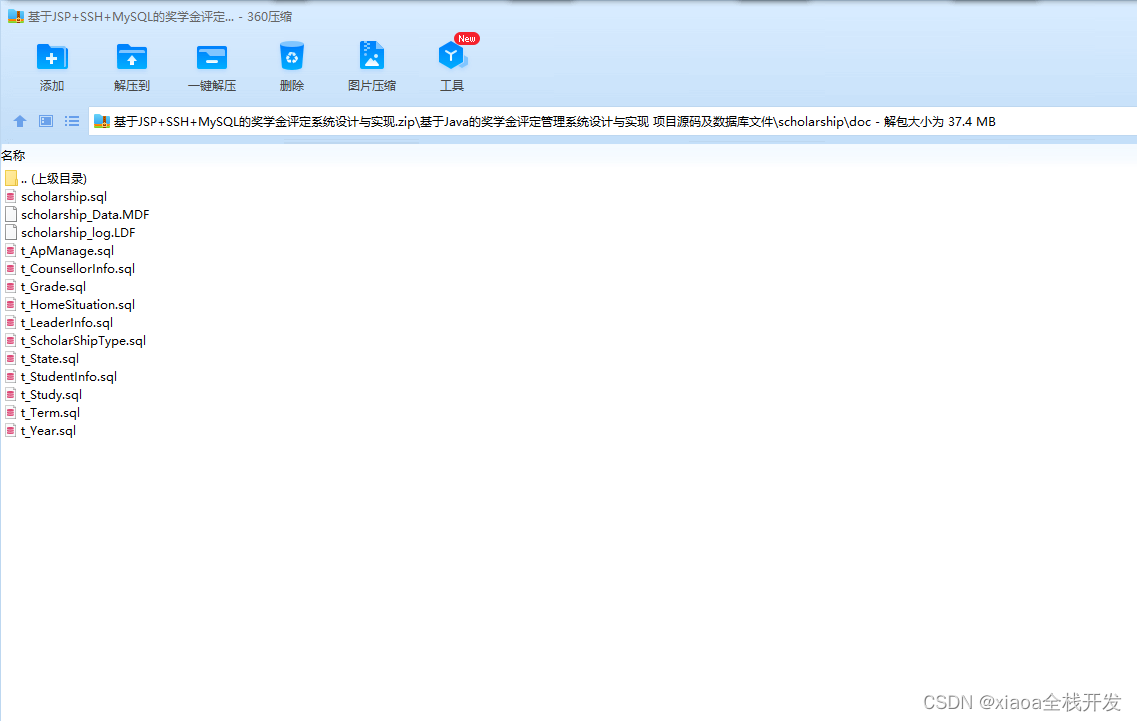
Task: Click the 删除 (Delete) trash icon
Action: pos(291,62)
